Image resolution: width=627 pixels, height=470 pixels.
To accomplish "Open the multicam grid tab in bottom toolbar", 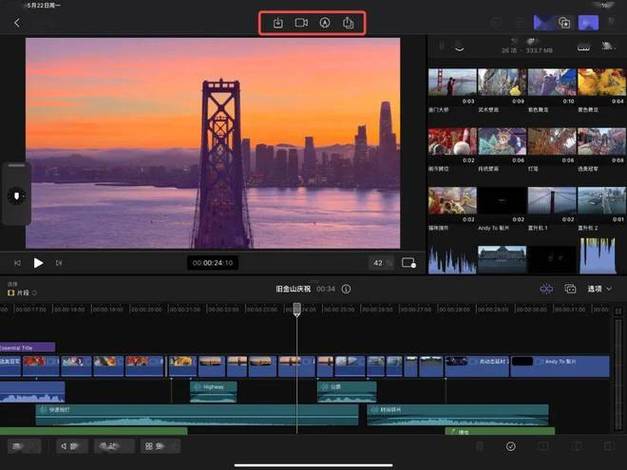I will 160,446.
